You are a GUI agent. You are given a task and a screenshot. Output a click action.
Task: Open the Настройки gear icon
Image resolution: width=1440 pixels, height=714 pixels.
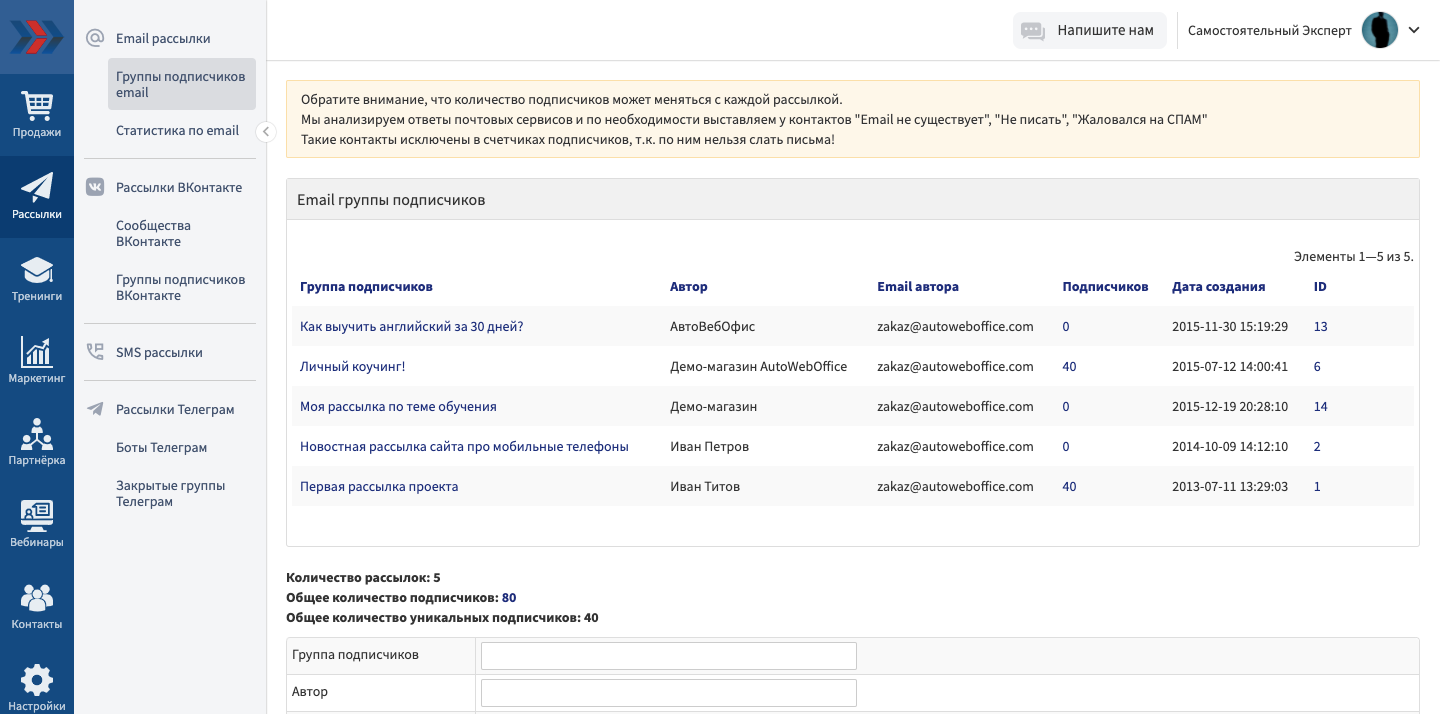pyautogui.click(x=37, y=680)
